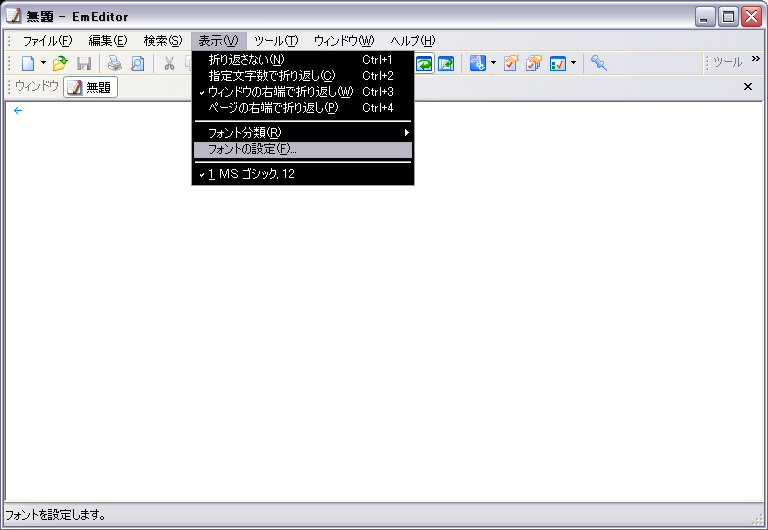Screen dimensions: 768x530
Task: Select checked font 1 MS ゴシック, 12
Action: click(x=303, y=174)
